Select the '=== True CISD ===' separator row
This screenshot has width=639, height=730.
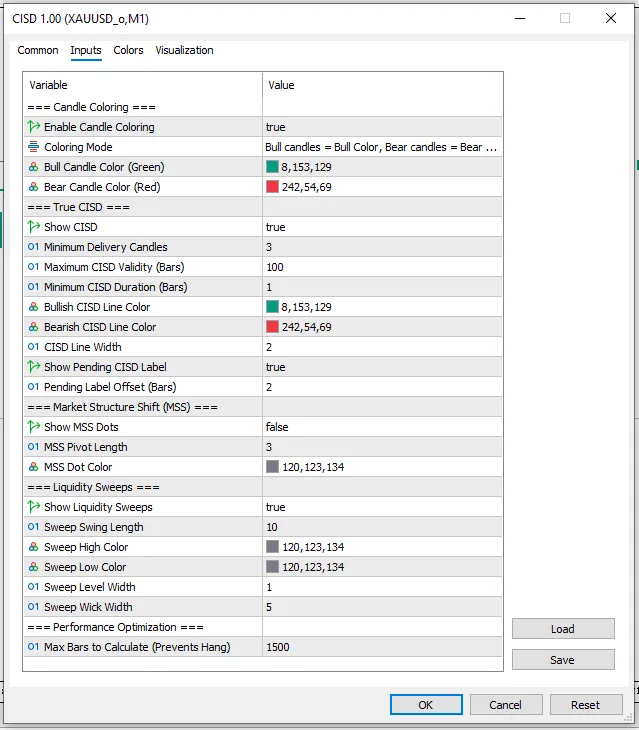(x=263, y=207)
